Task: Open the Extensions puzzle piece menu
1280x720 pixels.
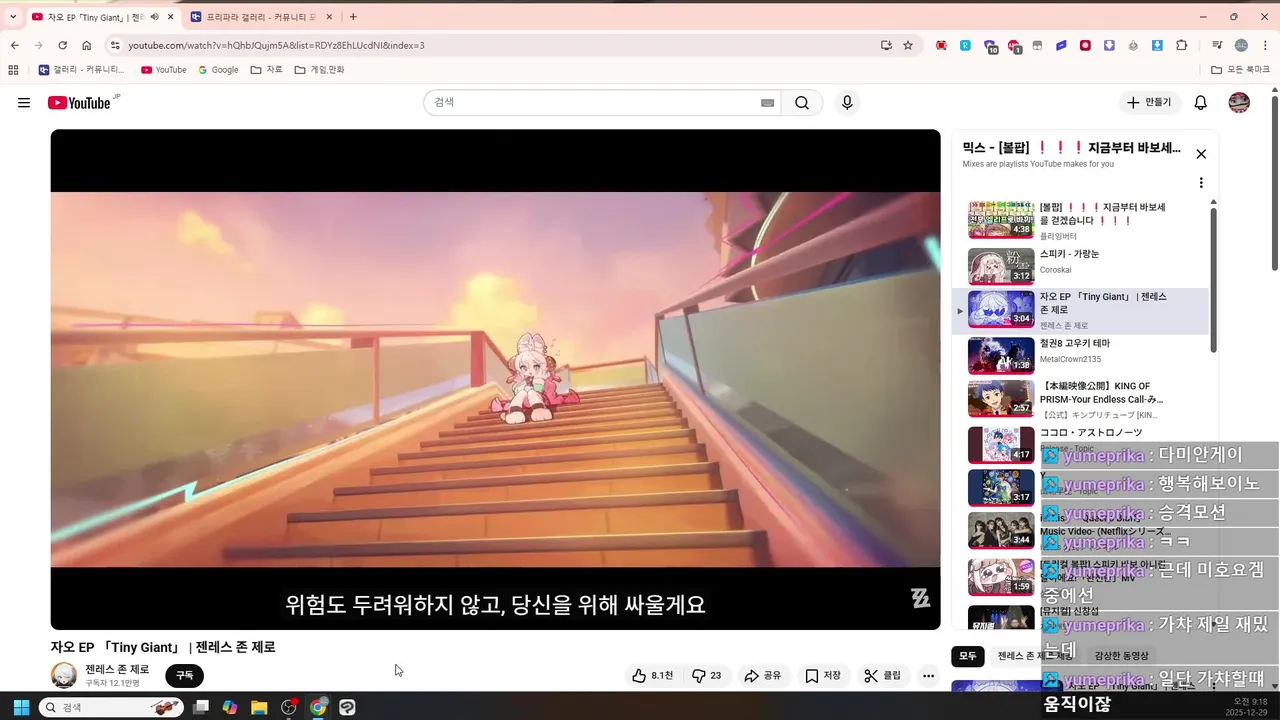Action: [x=1182, y=45]
